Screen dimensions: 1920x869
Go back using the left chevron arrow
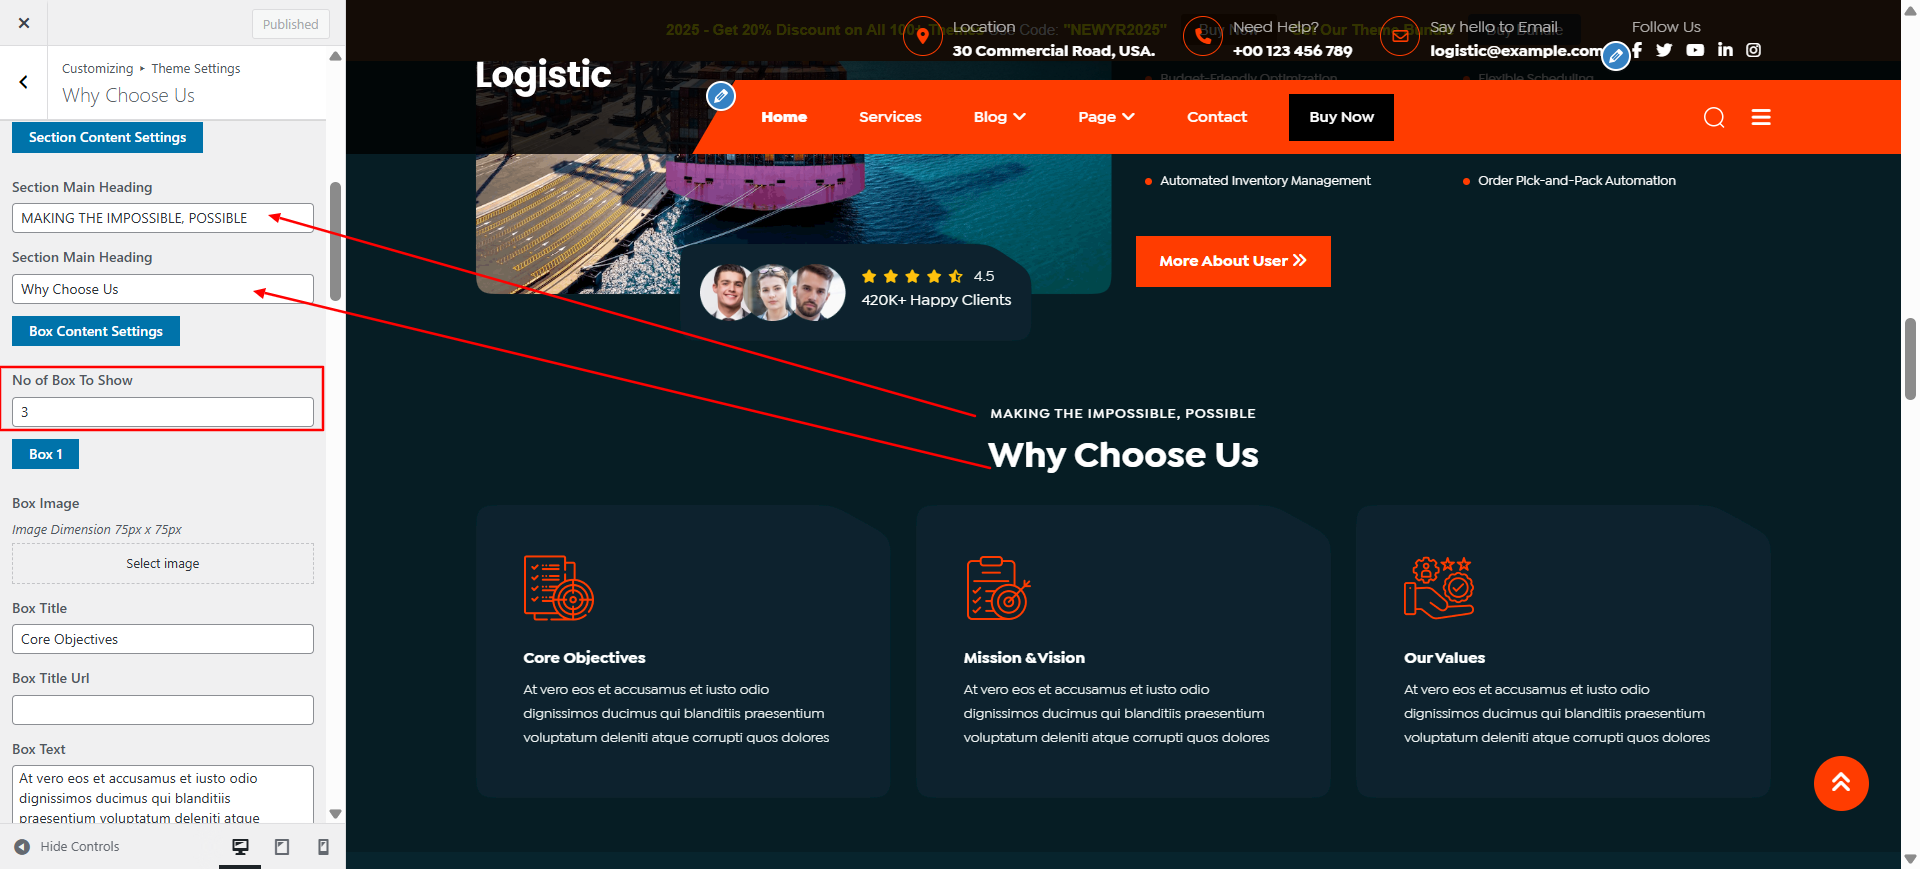pyautogui.click(x=24, y=82)
